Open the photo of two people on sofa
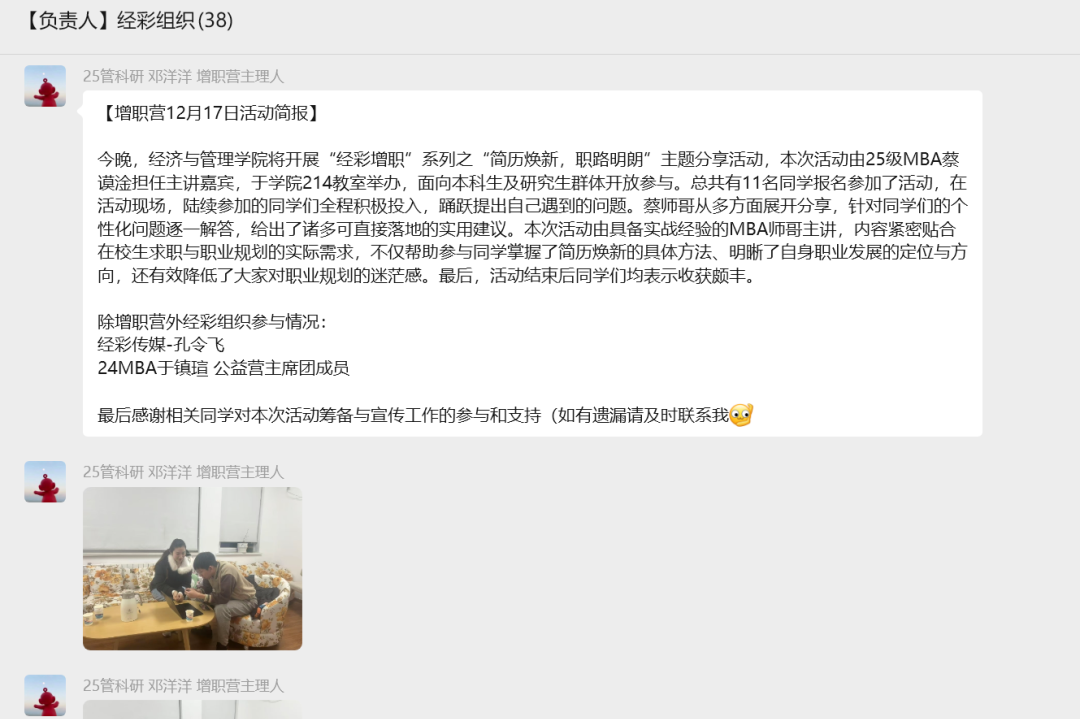Screen dimensions: 1080x719 coord(192,568)
